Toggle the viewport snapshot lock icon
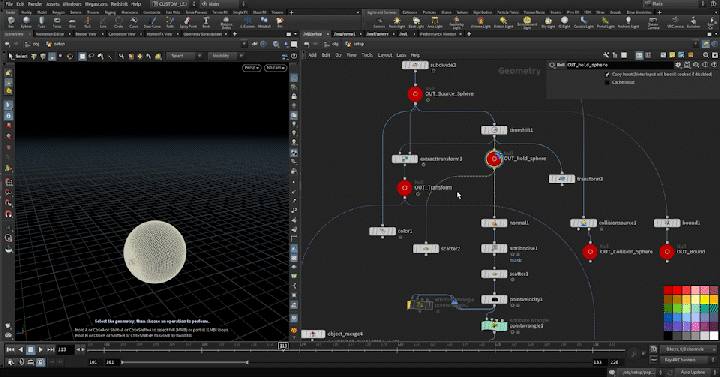The image size is (720, 377). pyautogui.click(x=294, y=96)
